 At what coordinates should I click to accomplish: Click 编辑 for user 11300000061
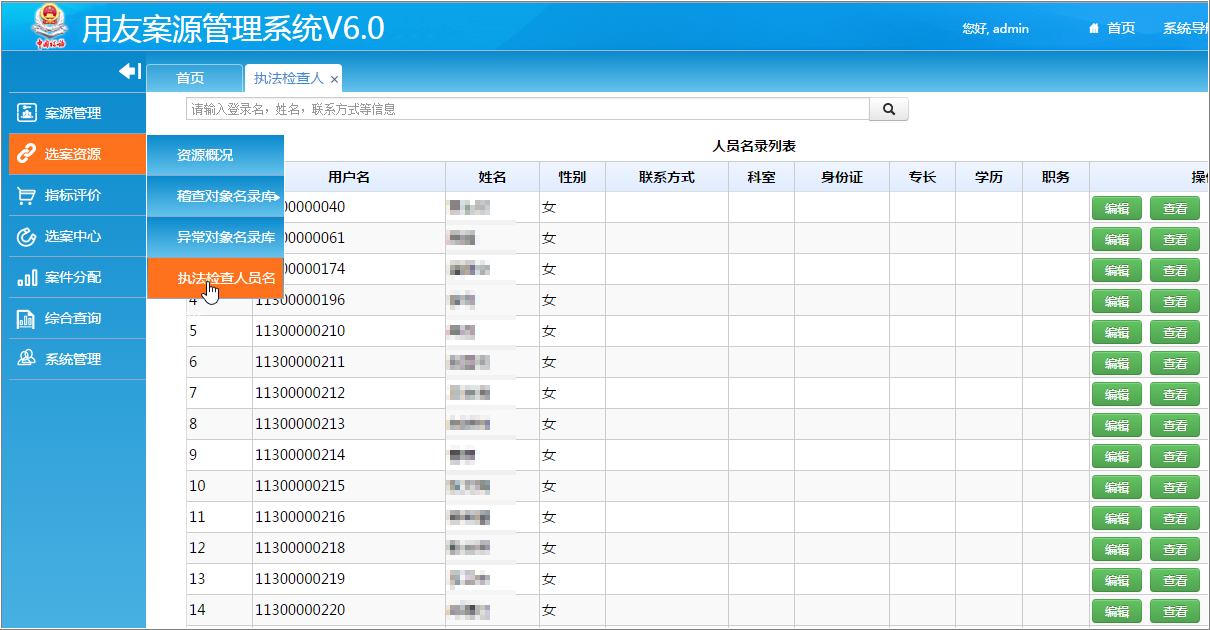point(1116,239)
